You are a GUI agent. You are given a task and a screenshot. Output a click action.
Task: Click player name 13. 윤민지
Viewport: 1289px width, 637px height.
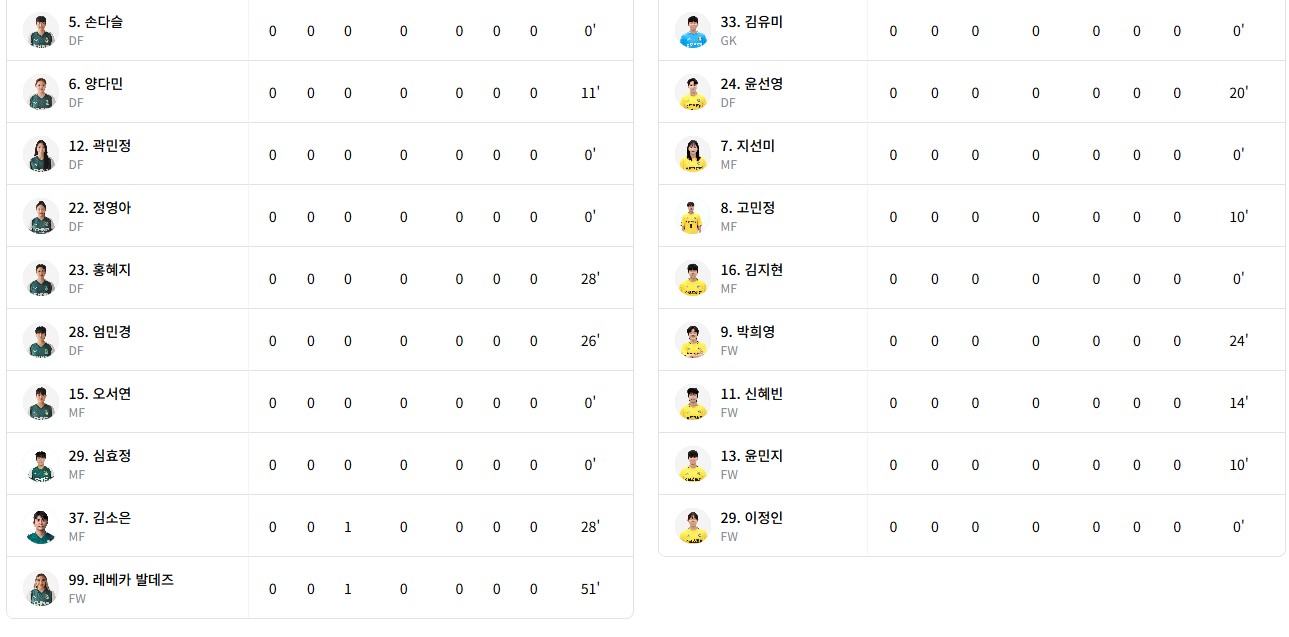[752, 456]
